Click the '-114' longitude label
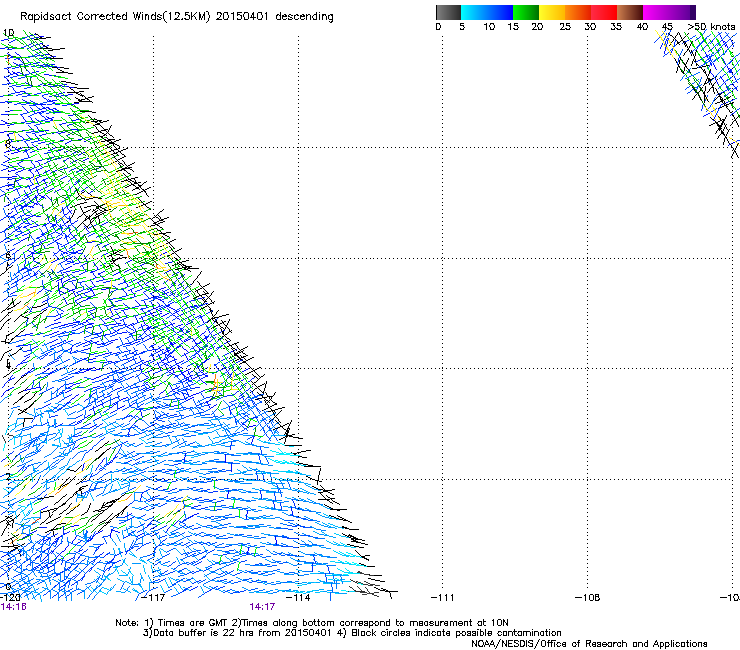740x650 pixels. (x=298, y=598)
